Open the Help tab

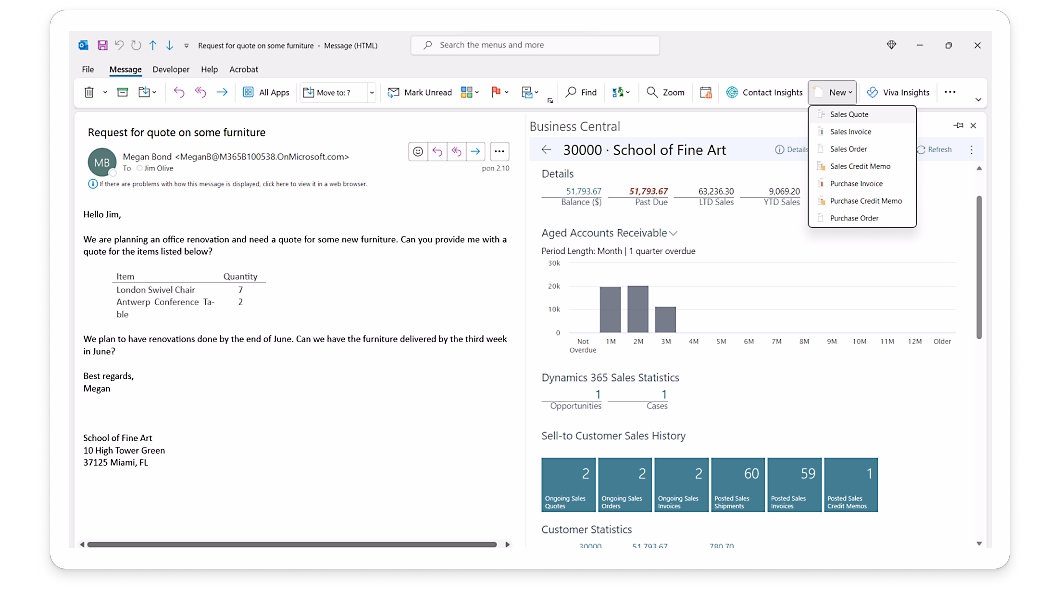[x=210, y=70]
